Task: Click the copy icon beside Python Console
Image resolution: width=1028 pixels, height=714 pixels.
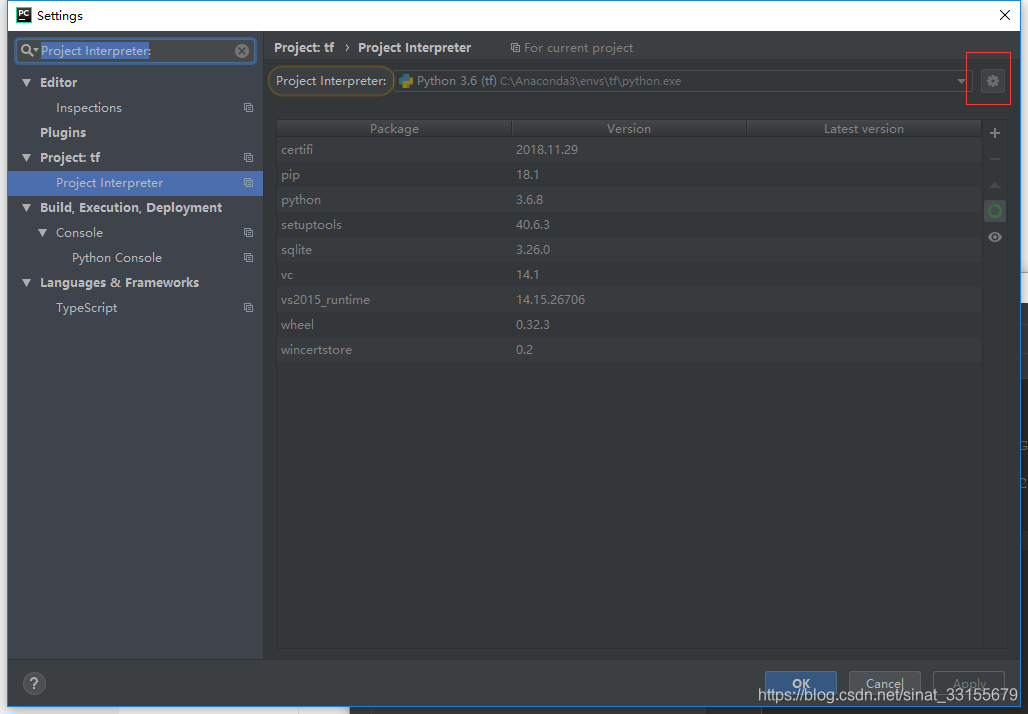Action: 248,258
